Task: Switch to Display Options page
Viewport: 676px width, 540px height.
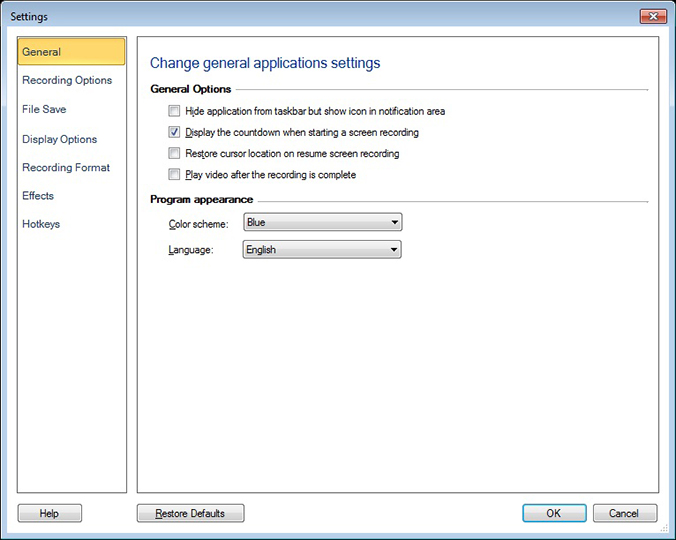Action: click(59, 139)
